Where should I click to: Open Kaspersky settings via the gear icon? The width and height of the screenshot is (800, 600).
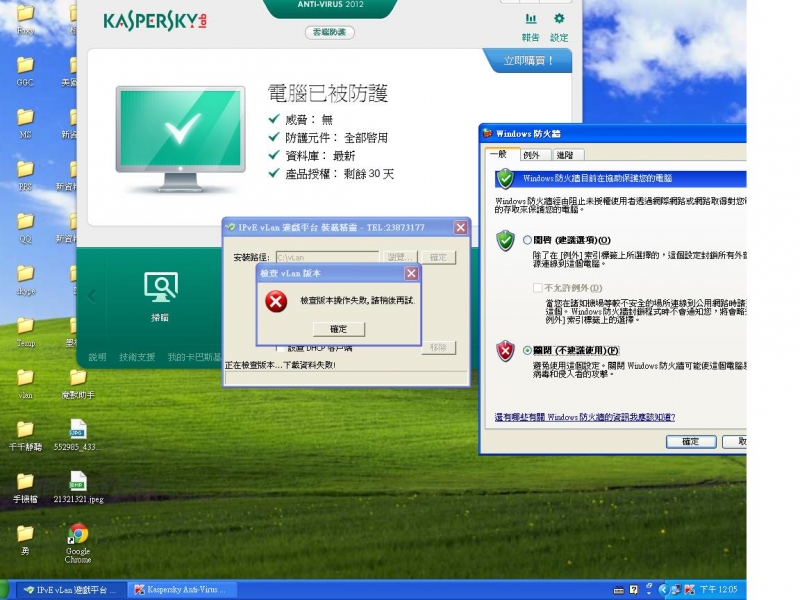[558, 19]
